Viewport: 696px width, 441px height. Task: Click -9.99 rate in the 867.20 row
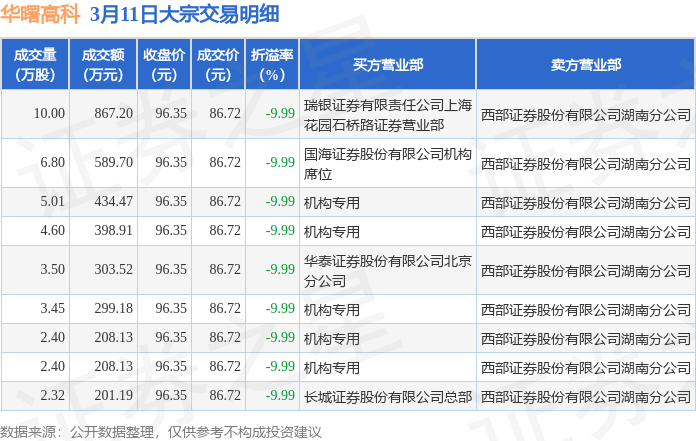tap(280, 114)
